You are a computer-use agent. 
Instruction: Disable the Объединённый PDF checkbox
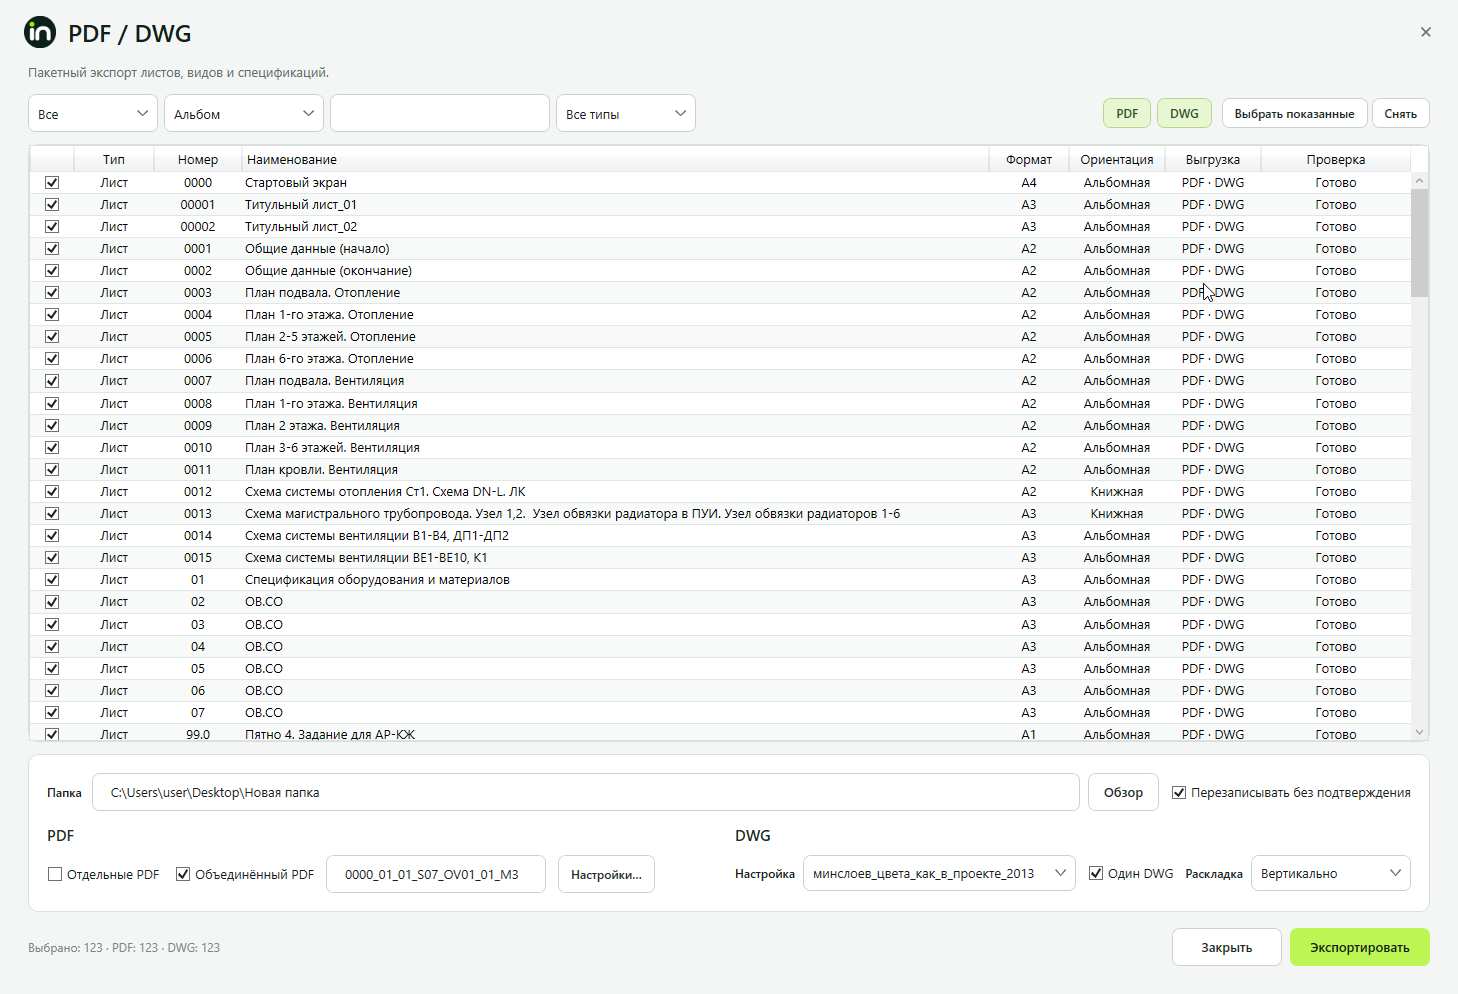183,874
